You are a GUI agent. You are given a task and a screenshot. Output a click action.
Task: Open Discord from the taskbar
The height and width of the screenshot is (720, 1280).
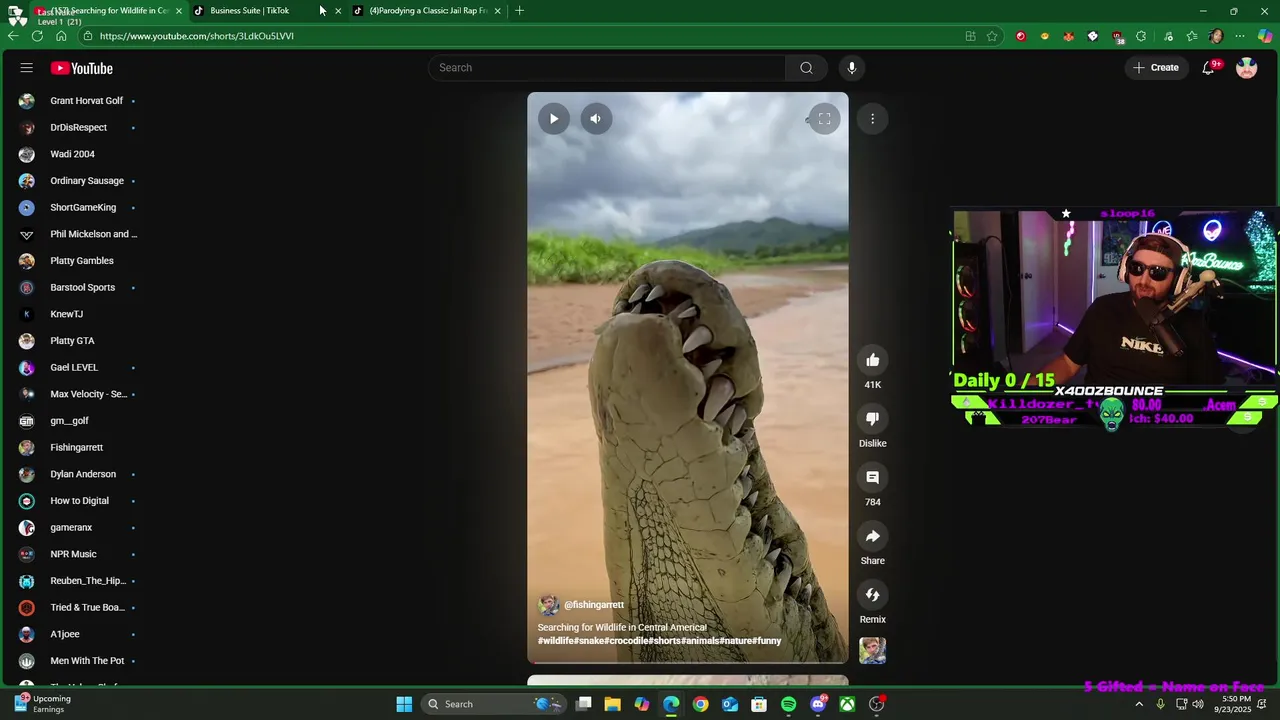(x=818, y=704)
